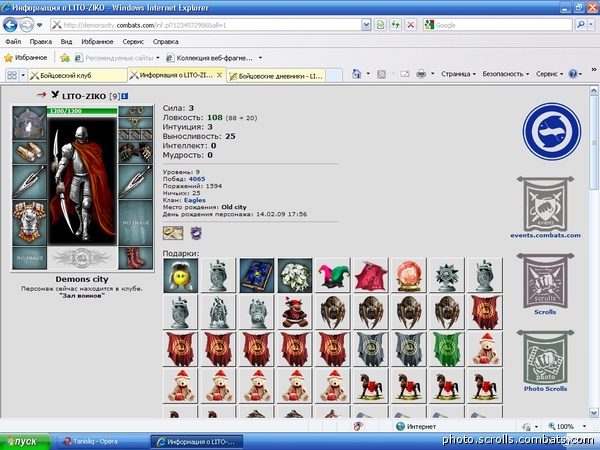The height and width of the screenshot is (450, 600).
Task: Open the address bar history dropdown
Action: (366, 25)
